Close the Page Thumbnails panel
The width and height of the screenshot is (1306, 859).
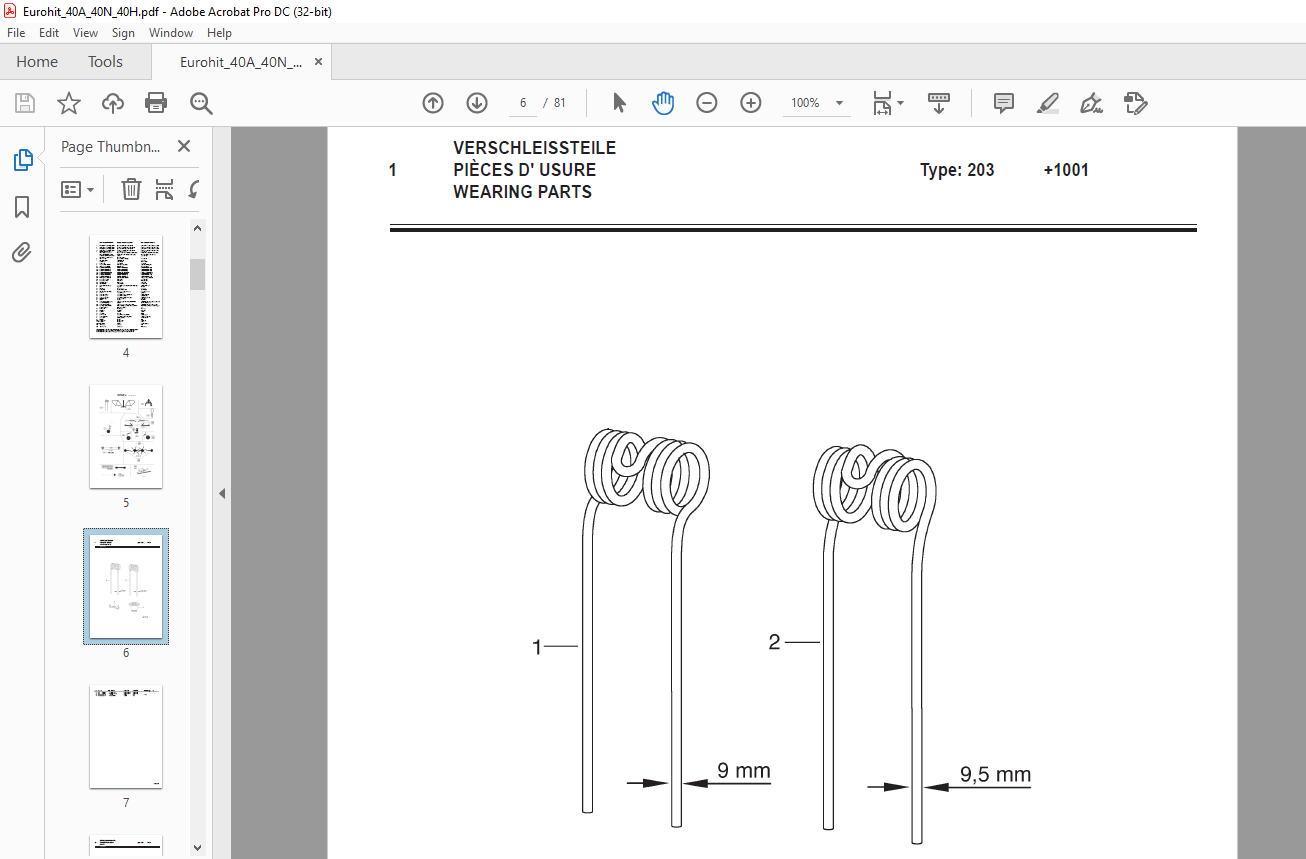[184, 146]
